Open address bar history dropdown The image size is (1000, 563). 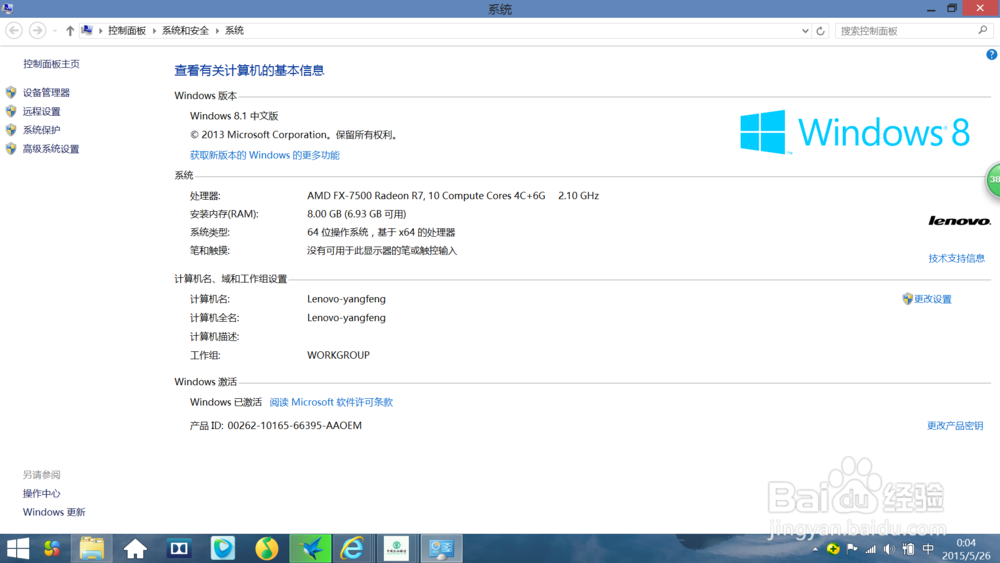click(x=805, y=31)
